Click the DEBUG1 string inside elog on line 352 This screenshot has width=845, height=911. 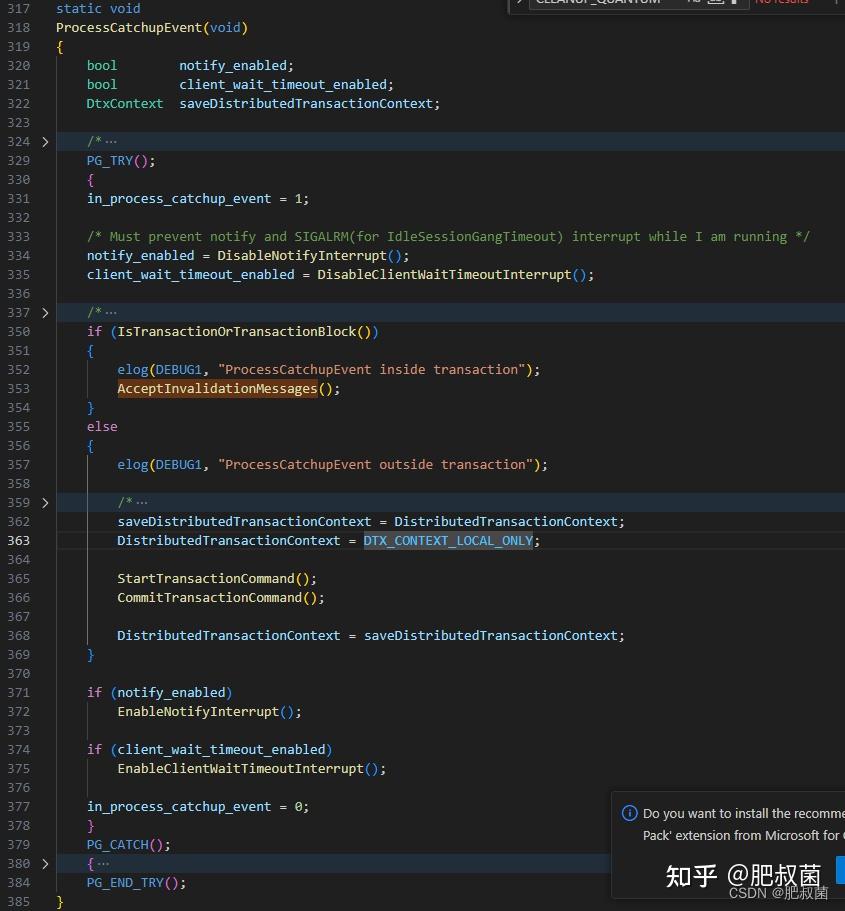[178, 369]
